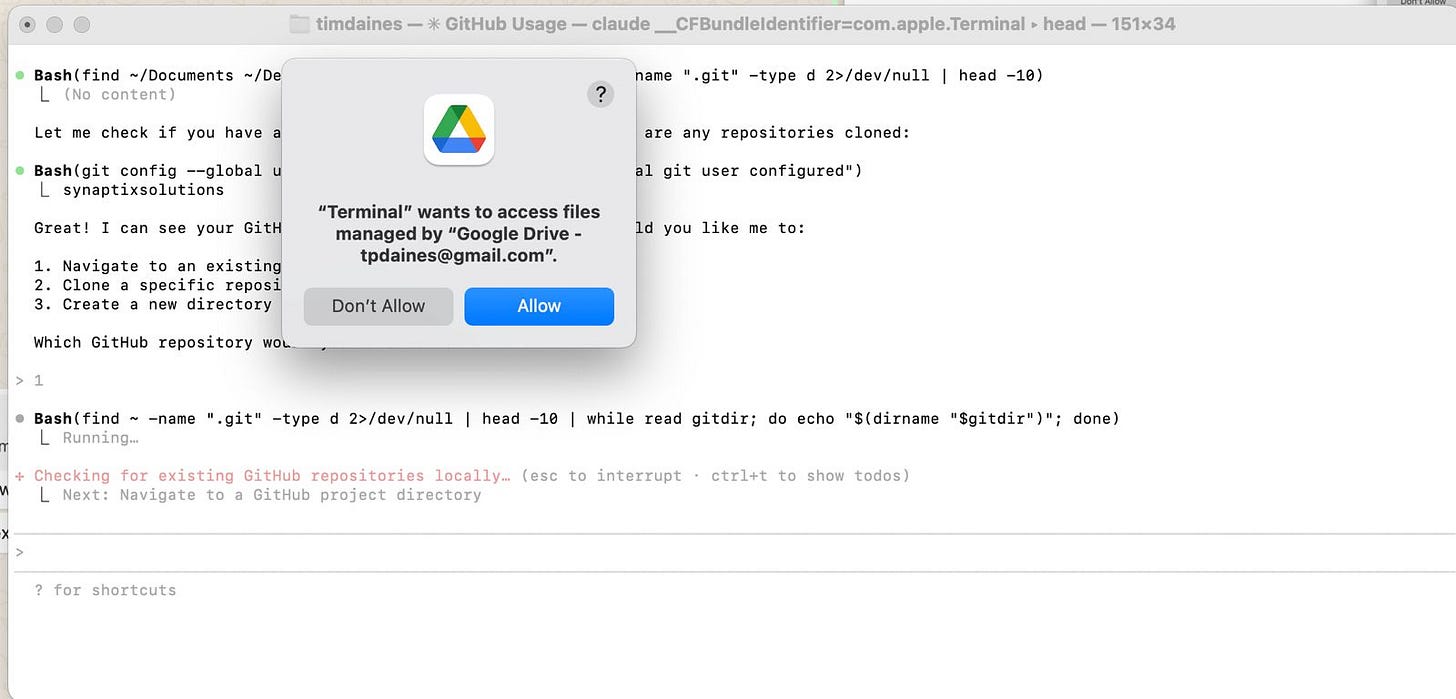Click the Terminal window's close button
This screenshot has width=1456, height=699.
coord(28,23)
